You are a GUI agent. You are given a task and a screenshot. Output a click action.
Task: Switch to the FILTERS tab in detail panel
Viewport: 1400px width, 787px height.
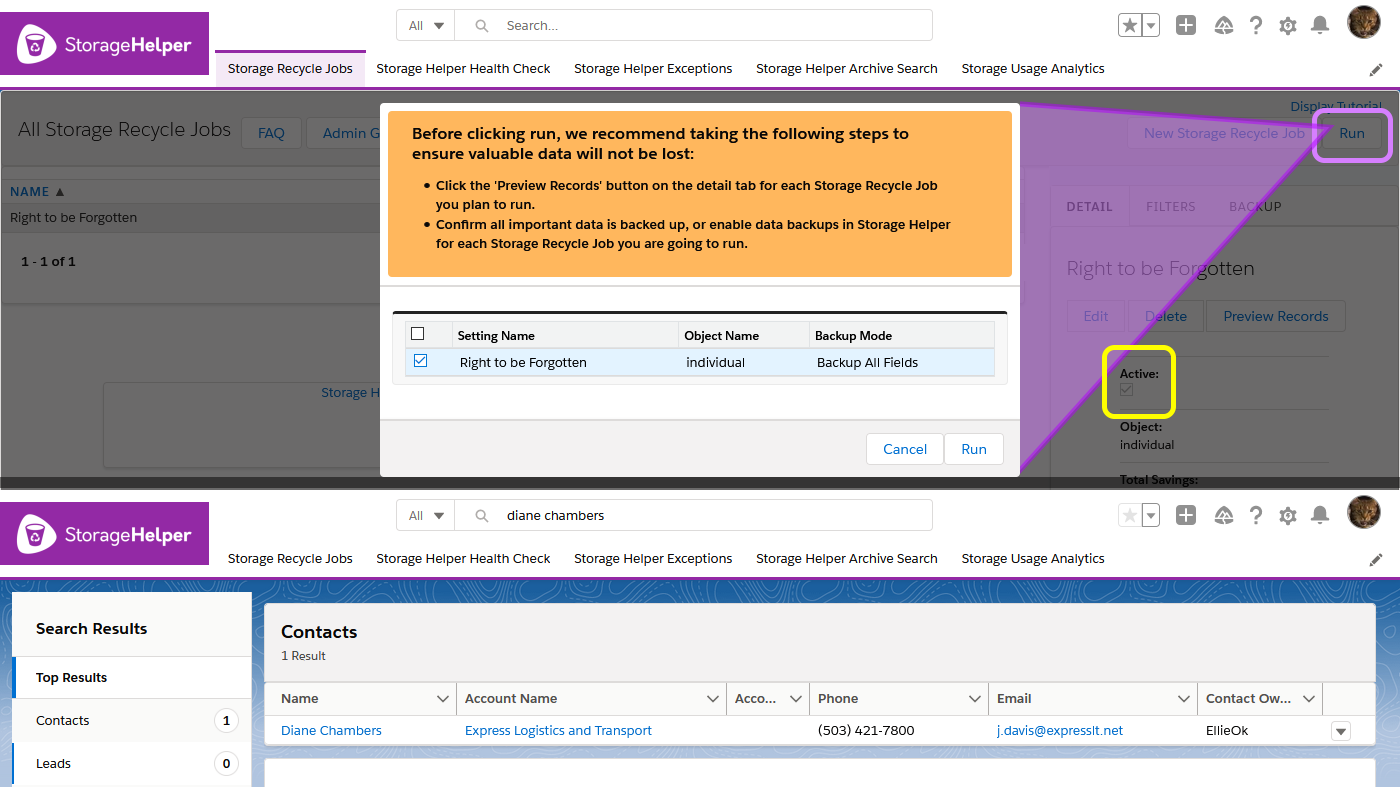(1170, 207)
